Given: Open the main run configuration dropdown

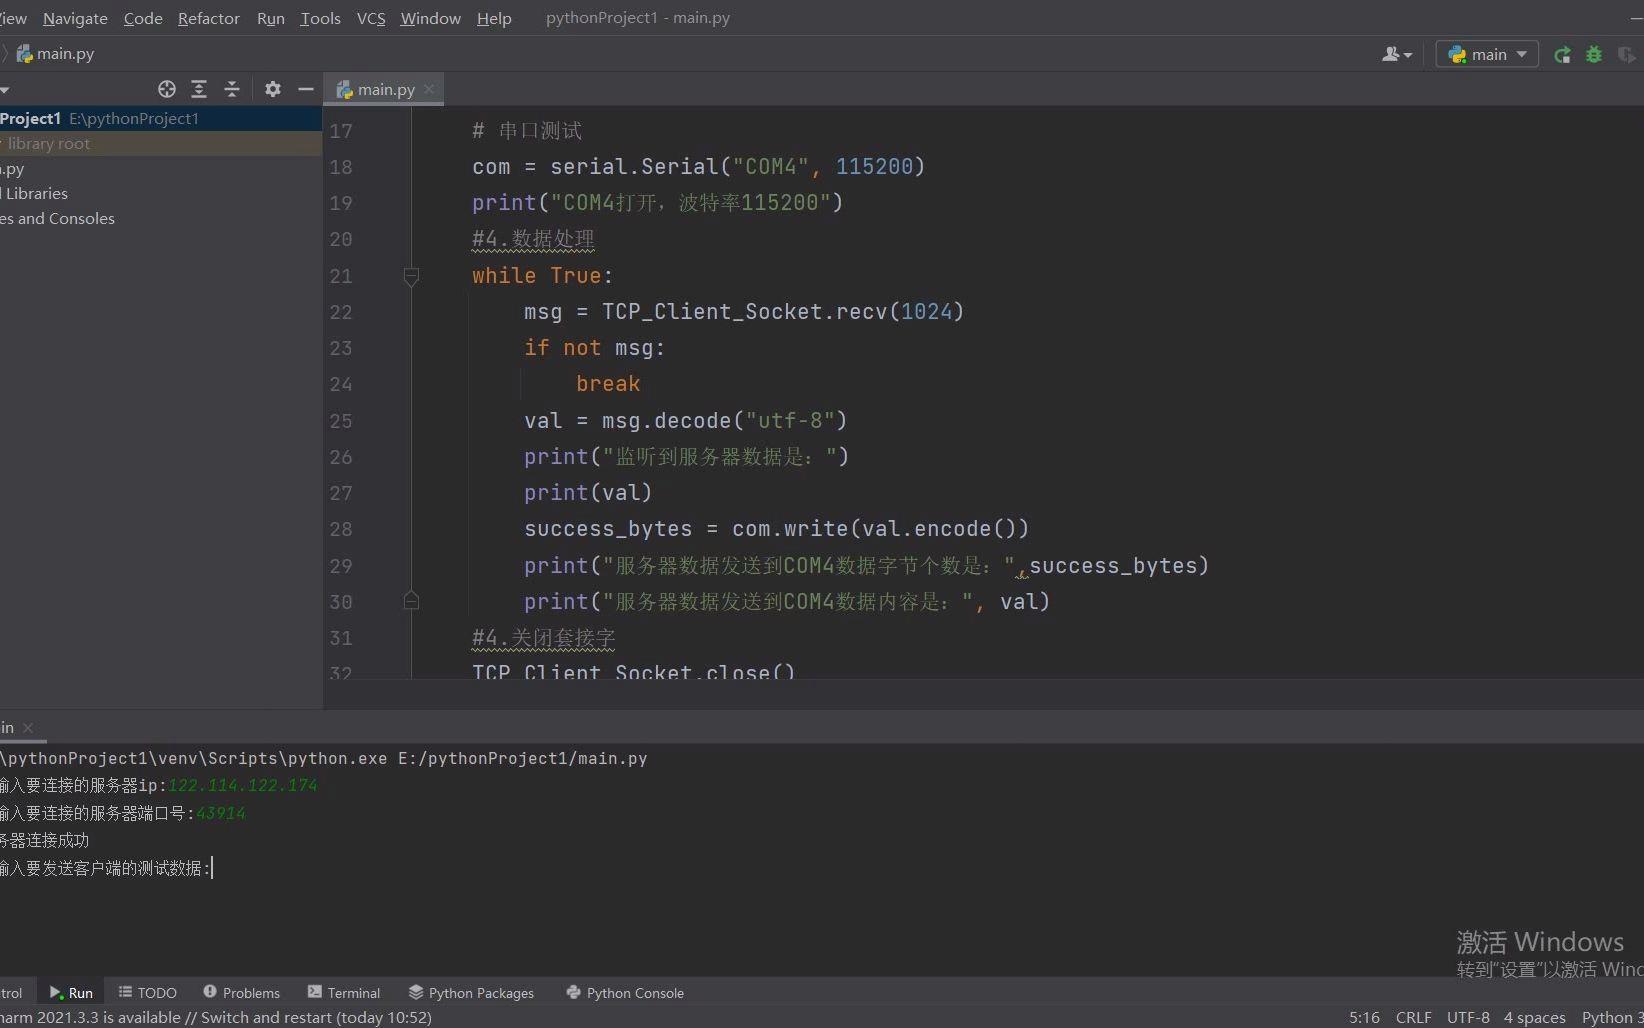Looking at the screenshot, I should pos(1487,55).
